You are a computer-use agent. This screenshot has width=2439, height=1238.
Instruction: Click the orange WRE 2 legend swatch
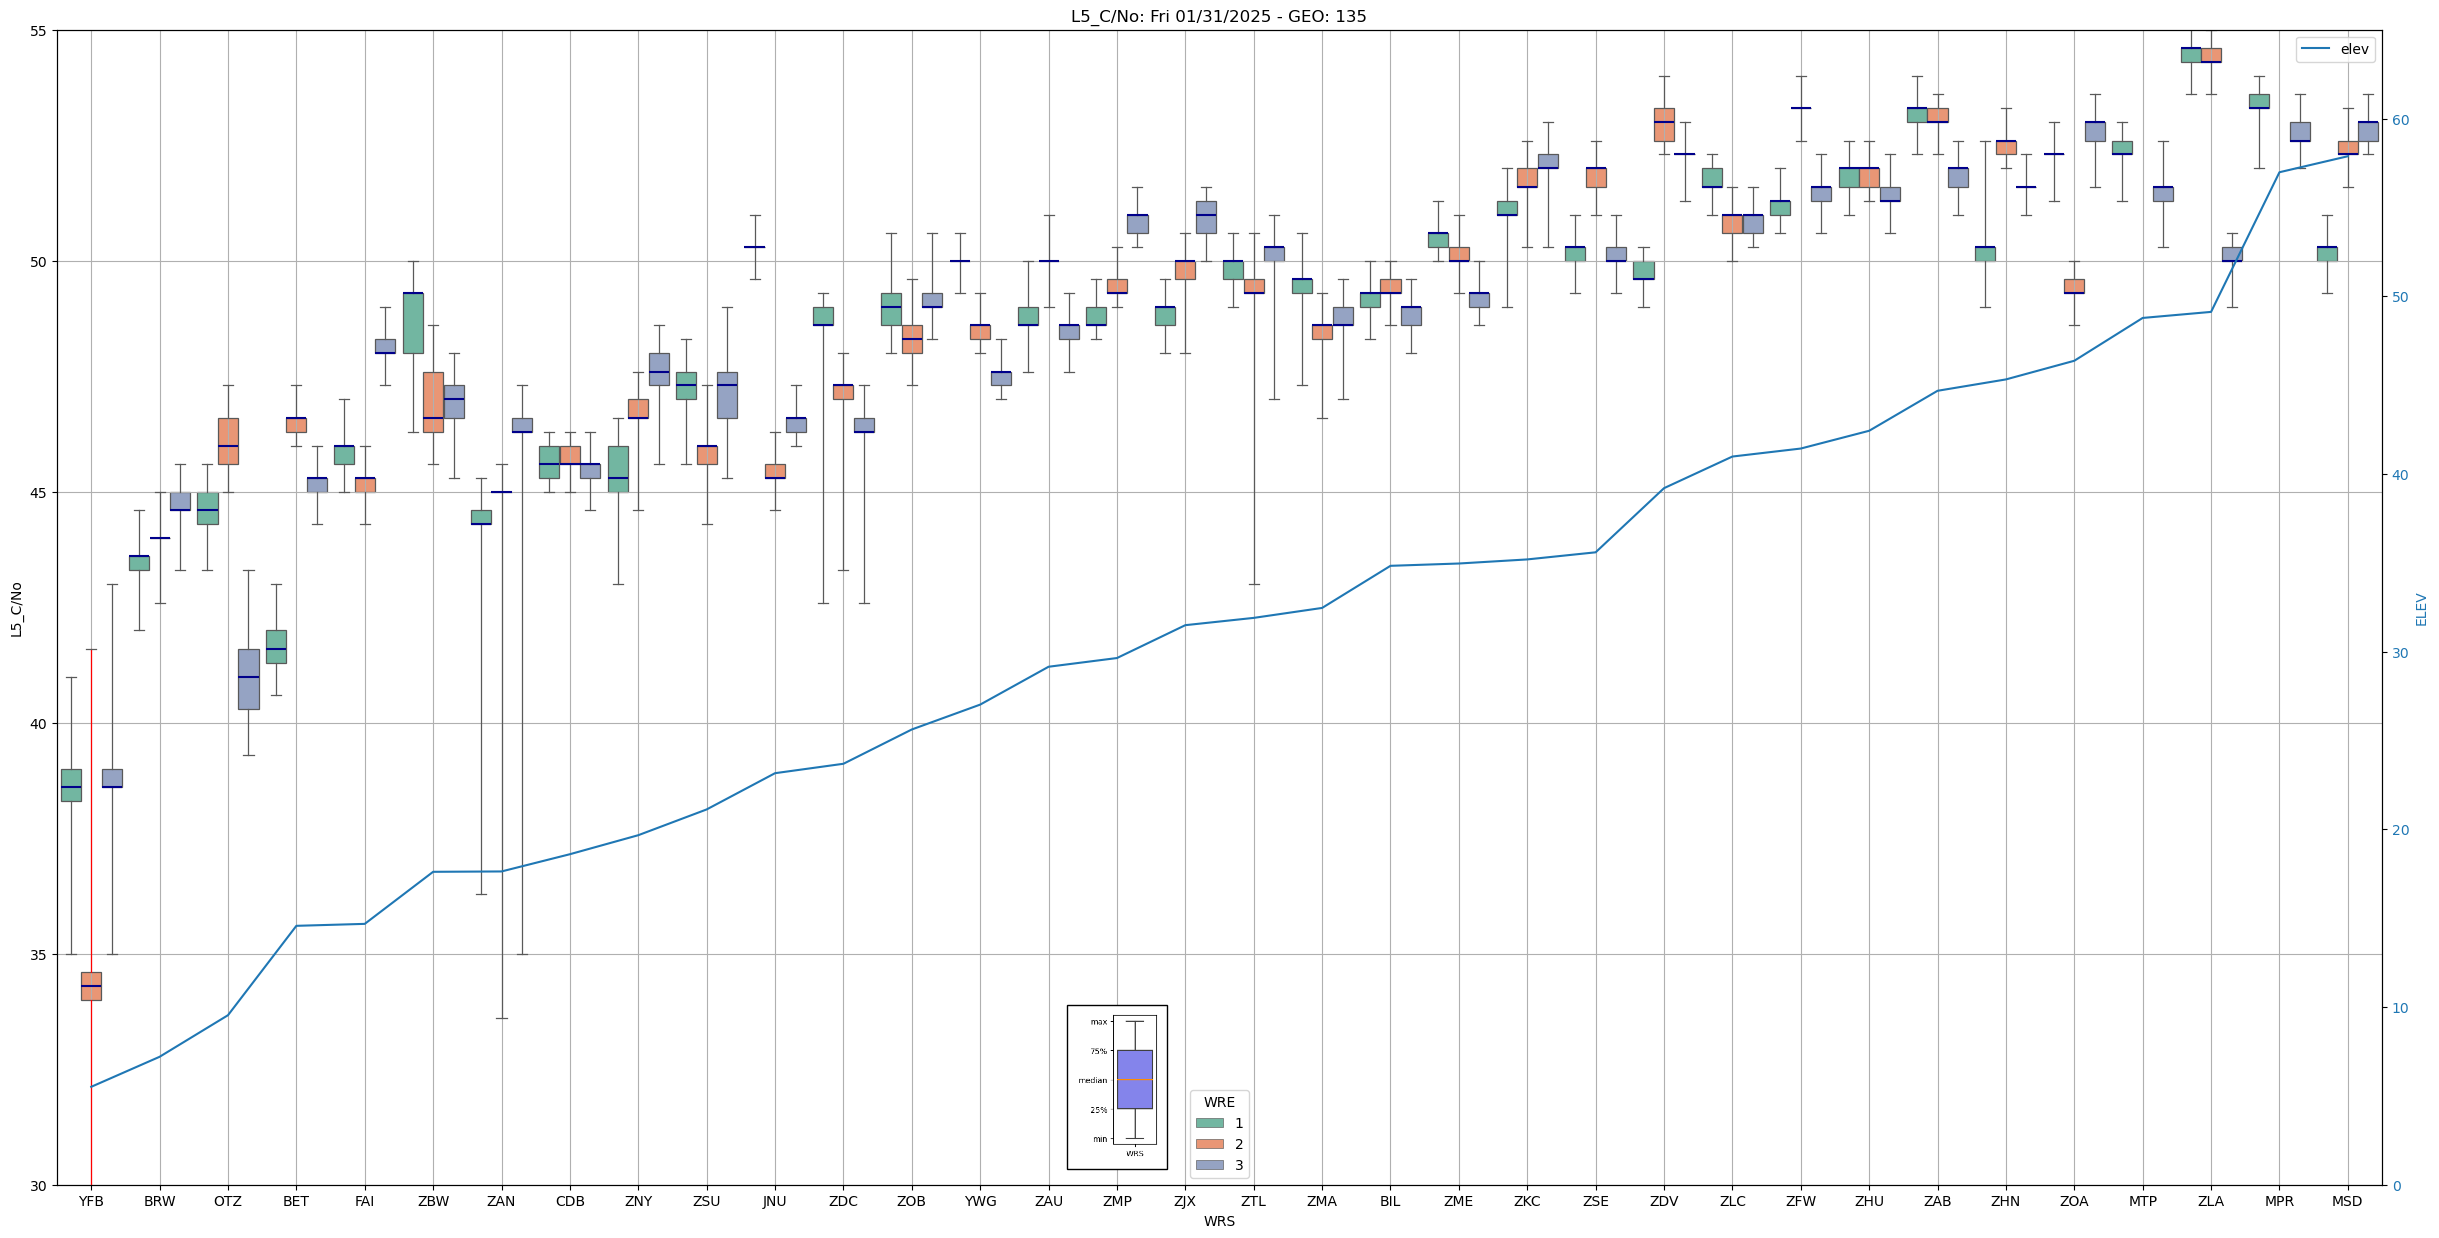pos(1209,1144)
